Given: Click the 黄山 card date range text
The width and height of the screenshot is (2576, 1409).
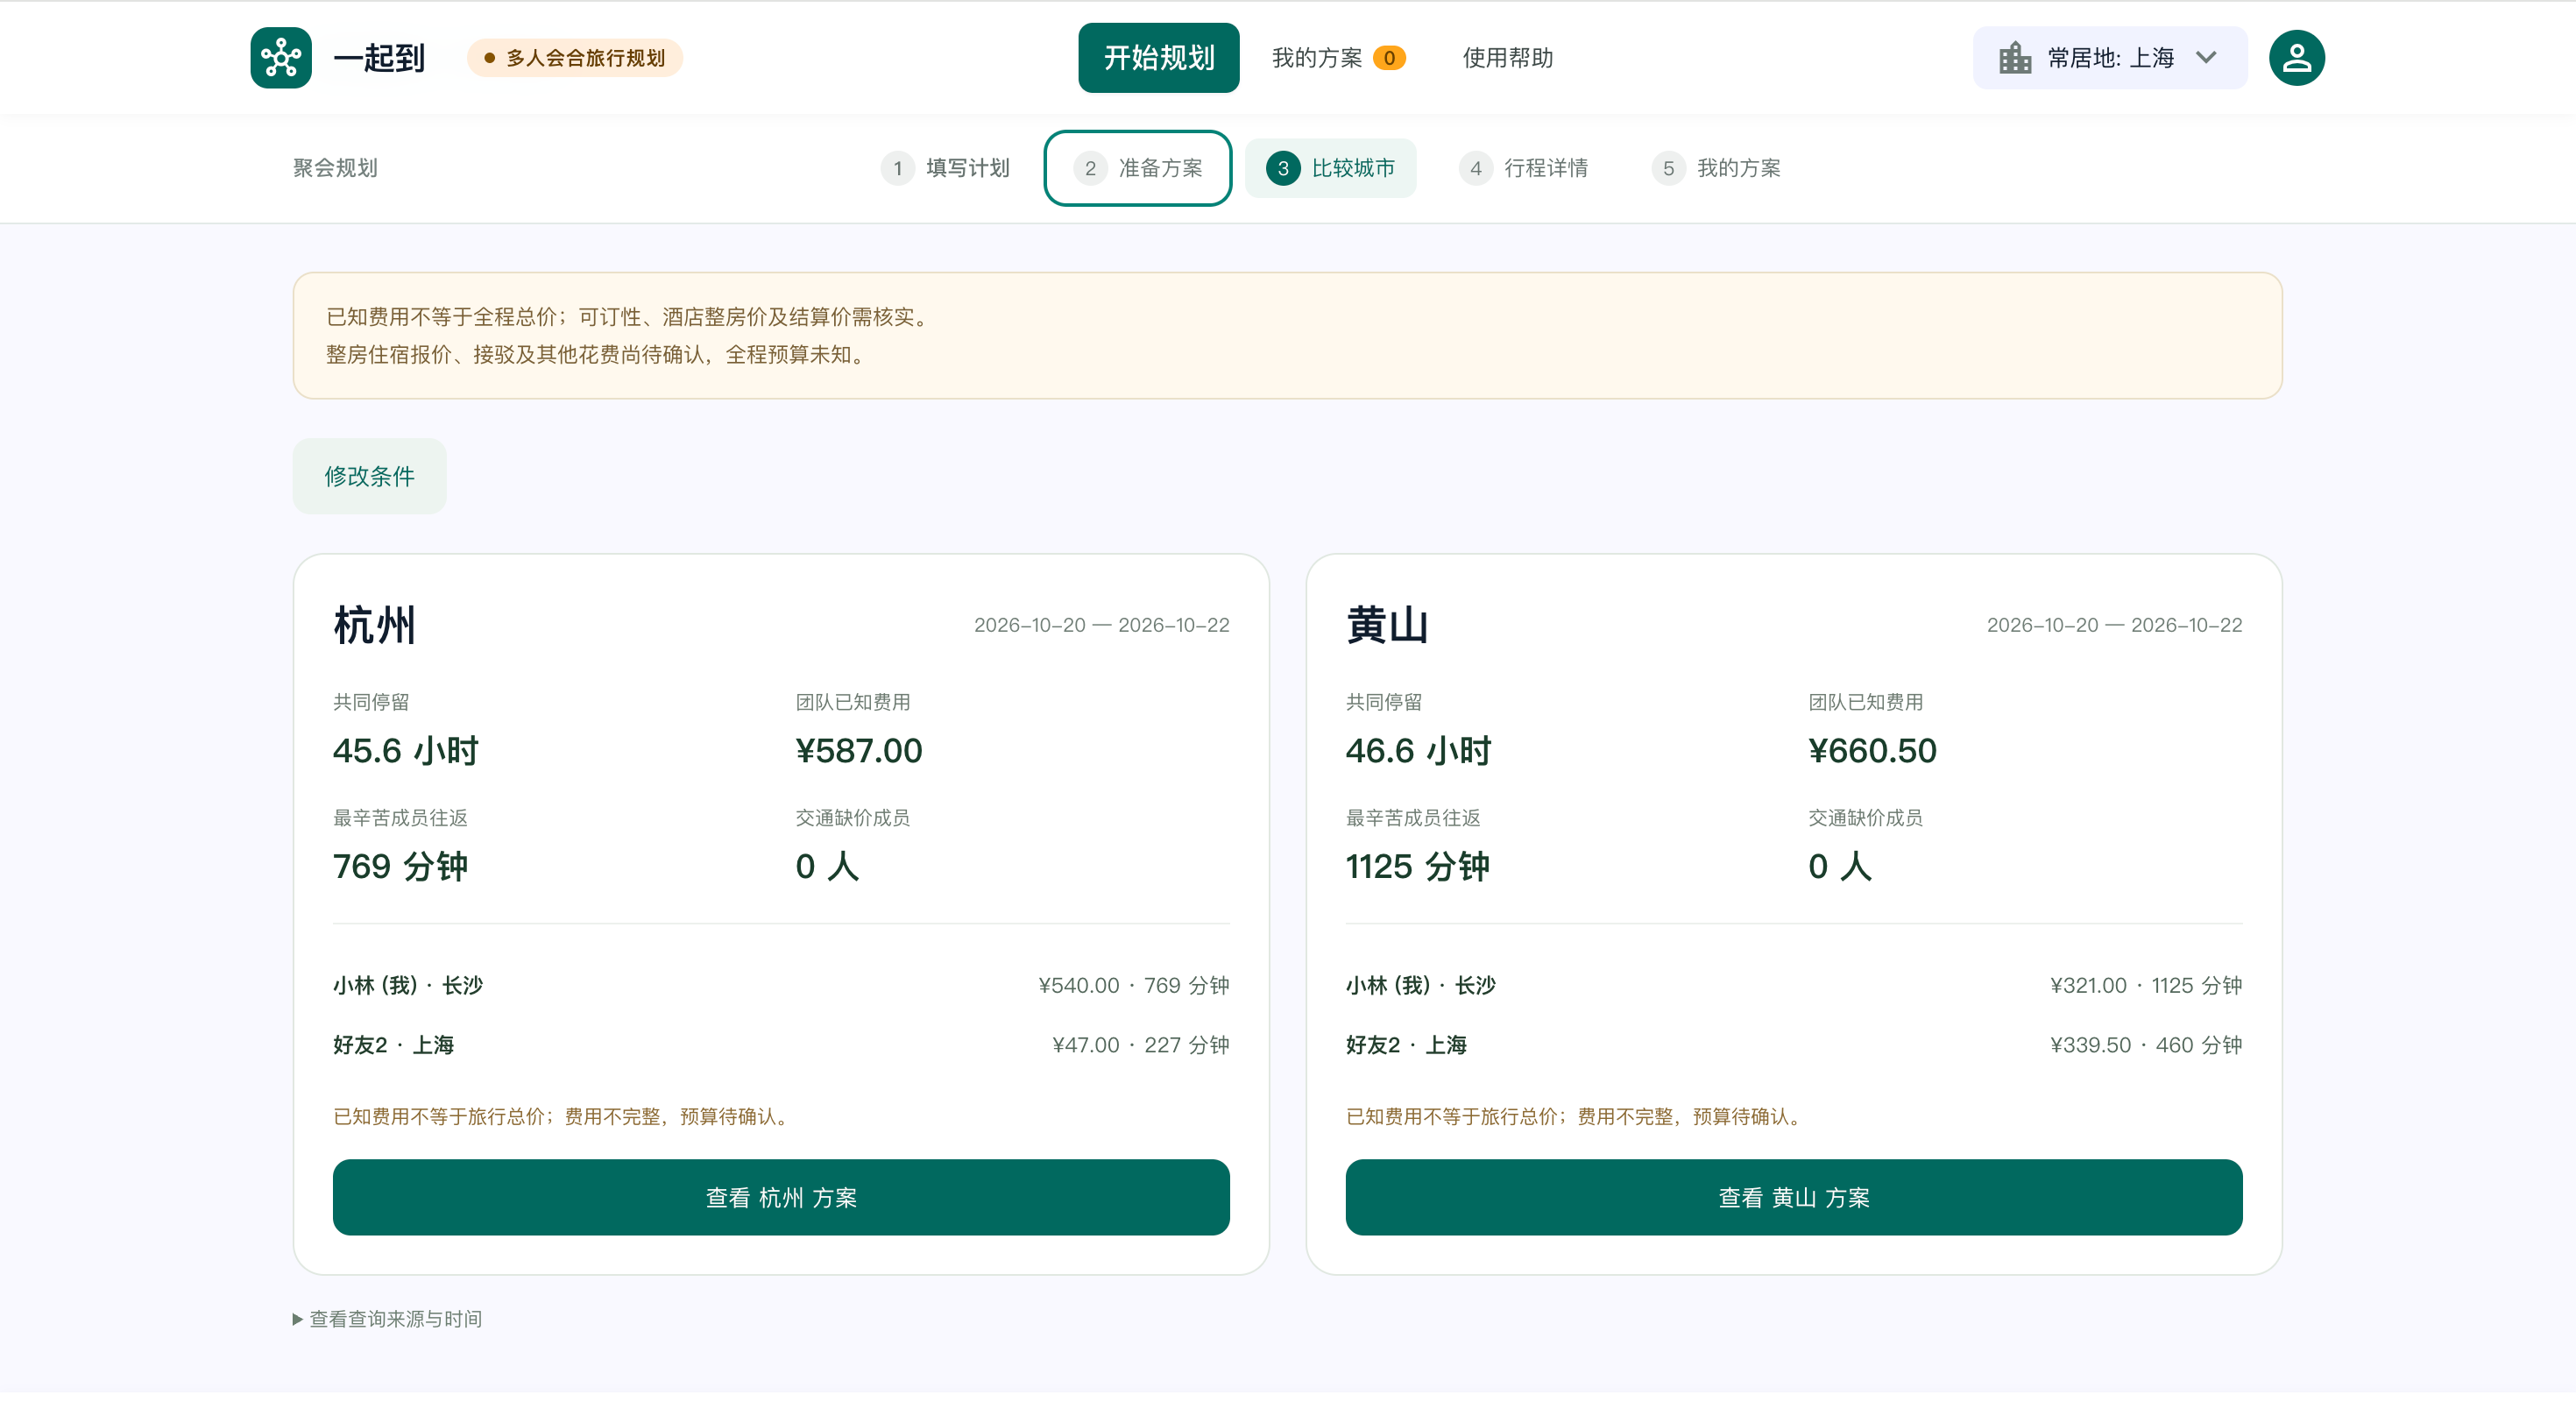Looking at the screenshot, I should pos(2114,625).
